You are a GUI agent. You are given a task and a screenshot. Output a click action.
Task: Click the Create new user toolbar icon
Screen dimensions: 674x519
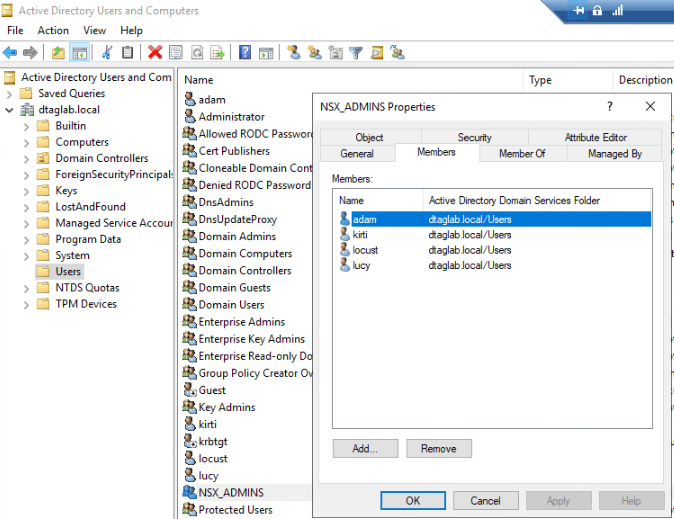click(x=293, y=52)
